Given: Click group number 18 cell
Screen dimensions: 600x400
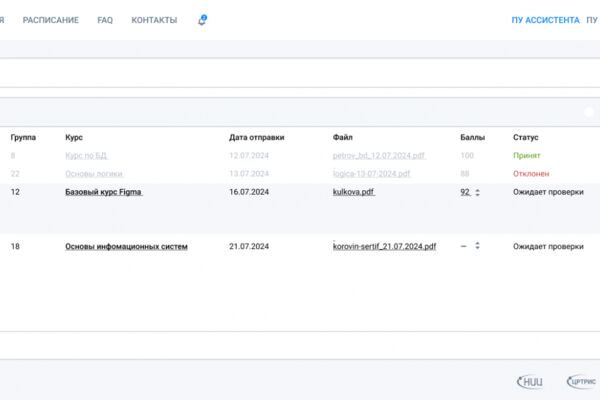Looking at the screenshot, I should [15, 246].
